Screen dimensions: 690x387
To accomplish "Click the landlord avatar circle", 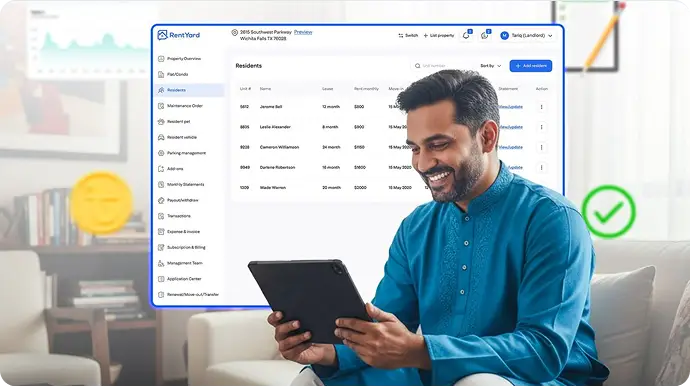I will 505,36.
